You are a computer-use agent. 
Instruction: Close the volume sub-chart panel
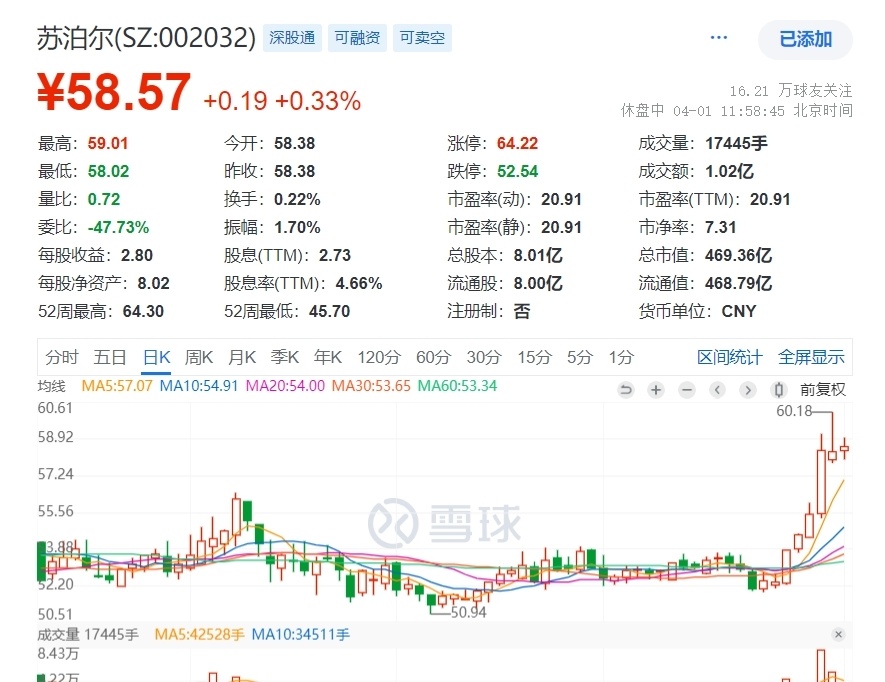coord(838,635)
